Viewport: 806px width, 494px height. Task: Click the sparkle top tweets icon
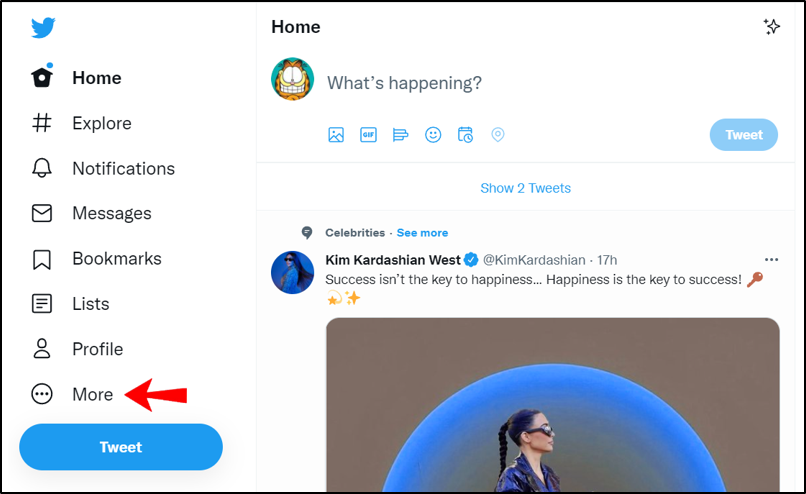coord(771,27)
